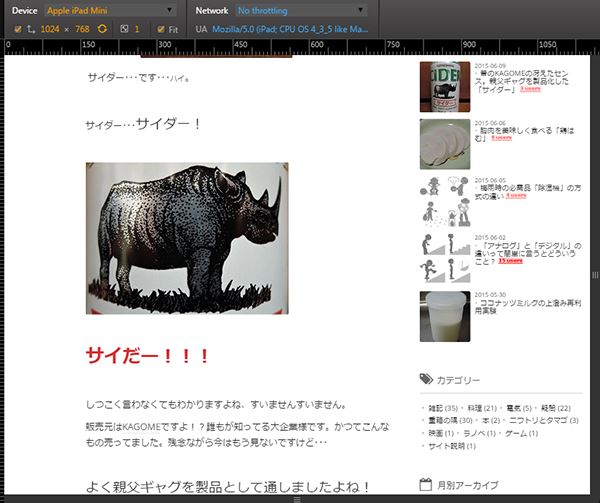Open category ゲーム (1)
This screenshot has width=600, height=503.
522,433
